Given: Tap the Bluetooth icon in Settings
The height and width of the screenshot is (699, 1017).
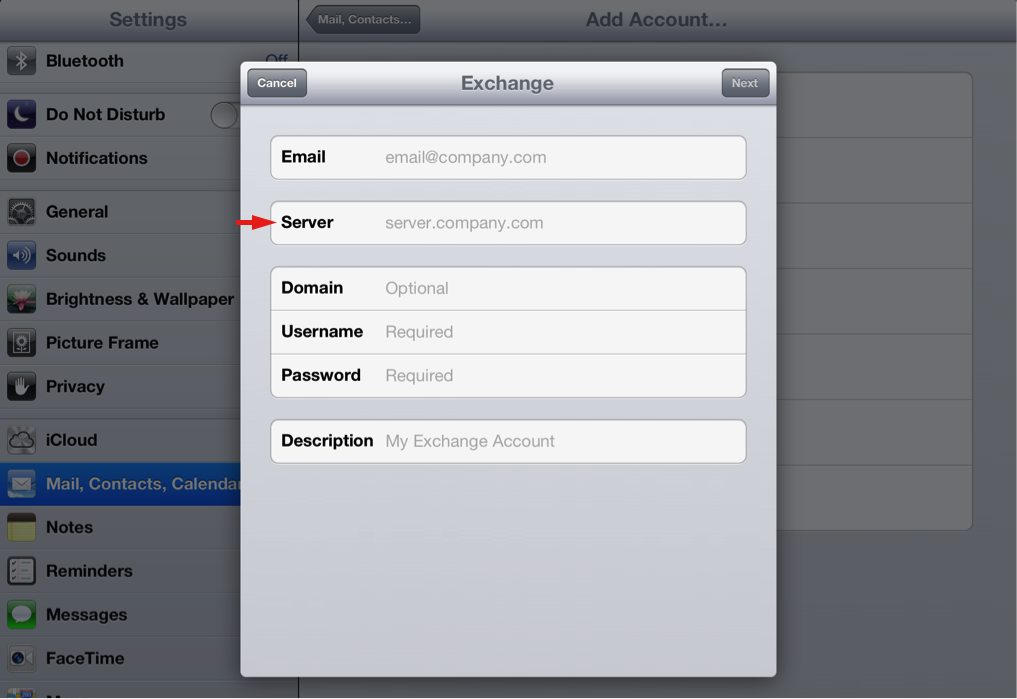Looking at the screenshot, I should point(21,61).
